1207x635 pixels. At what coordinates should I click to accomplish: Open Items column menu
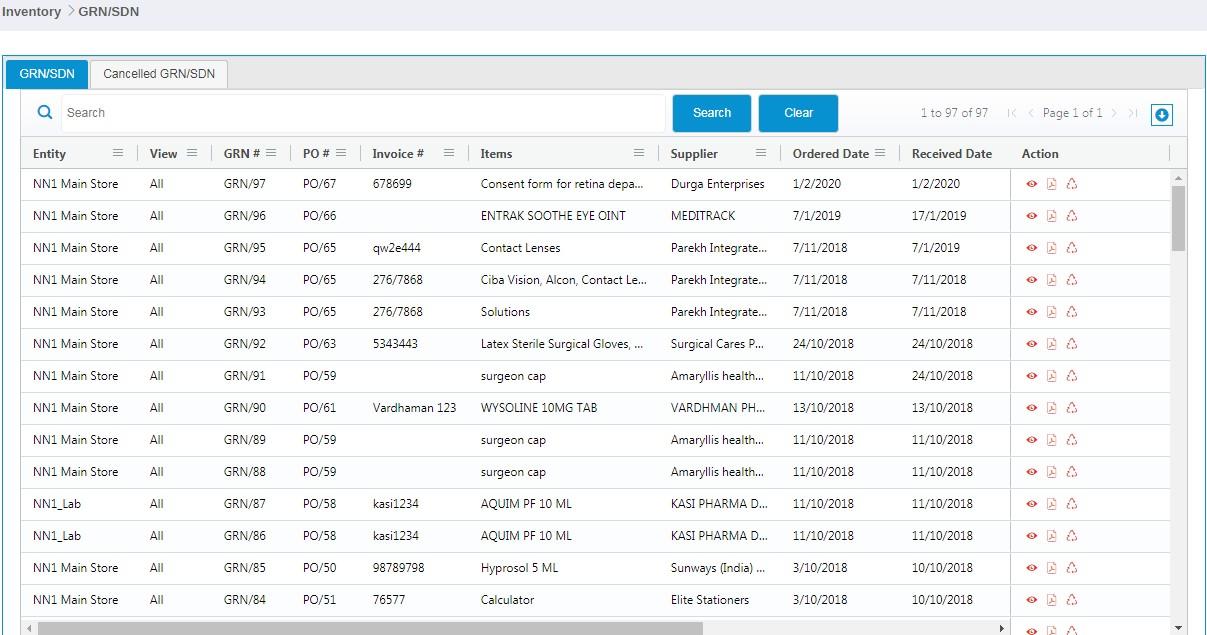click(639, 153)
